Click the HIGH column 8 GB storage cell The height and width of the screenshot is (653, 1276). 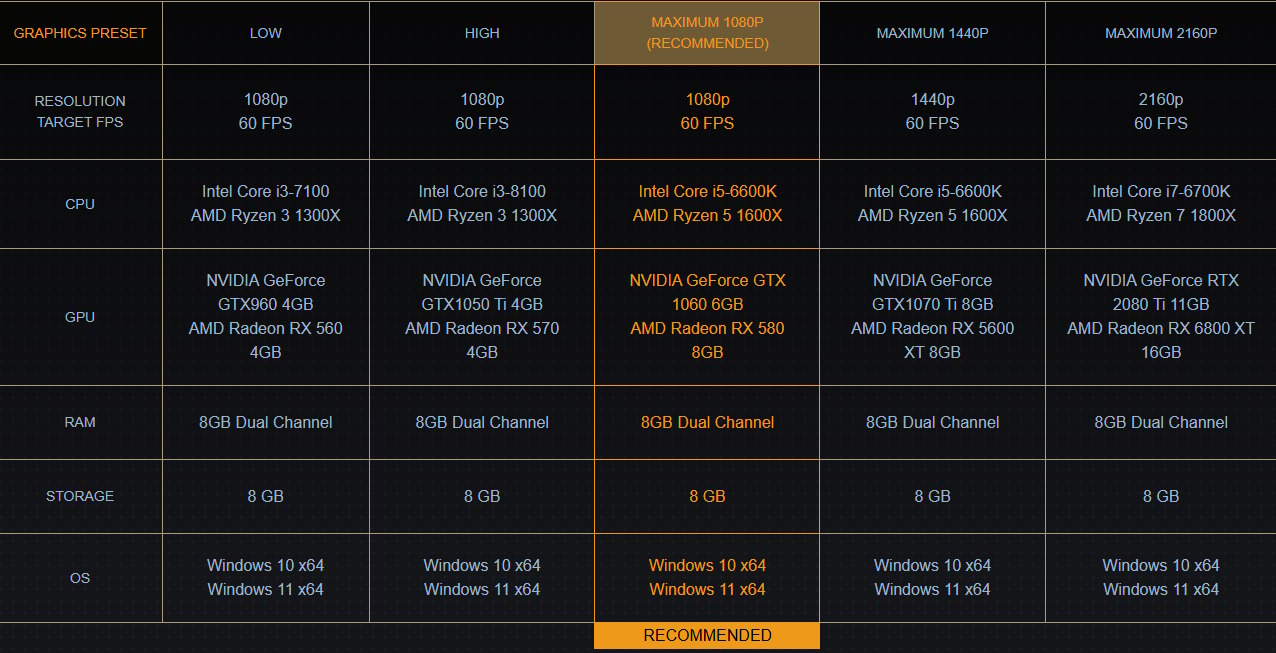482,496
